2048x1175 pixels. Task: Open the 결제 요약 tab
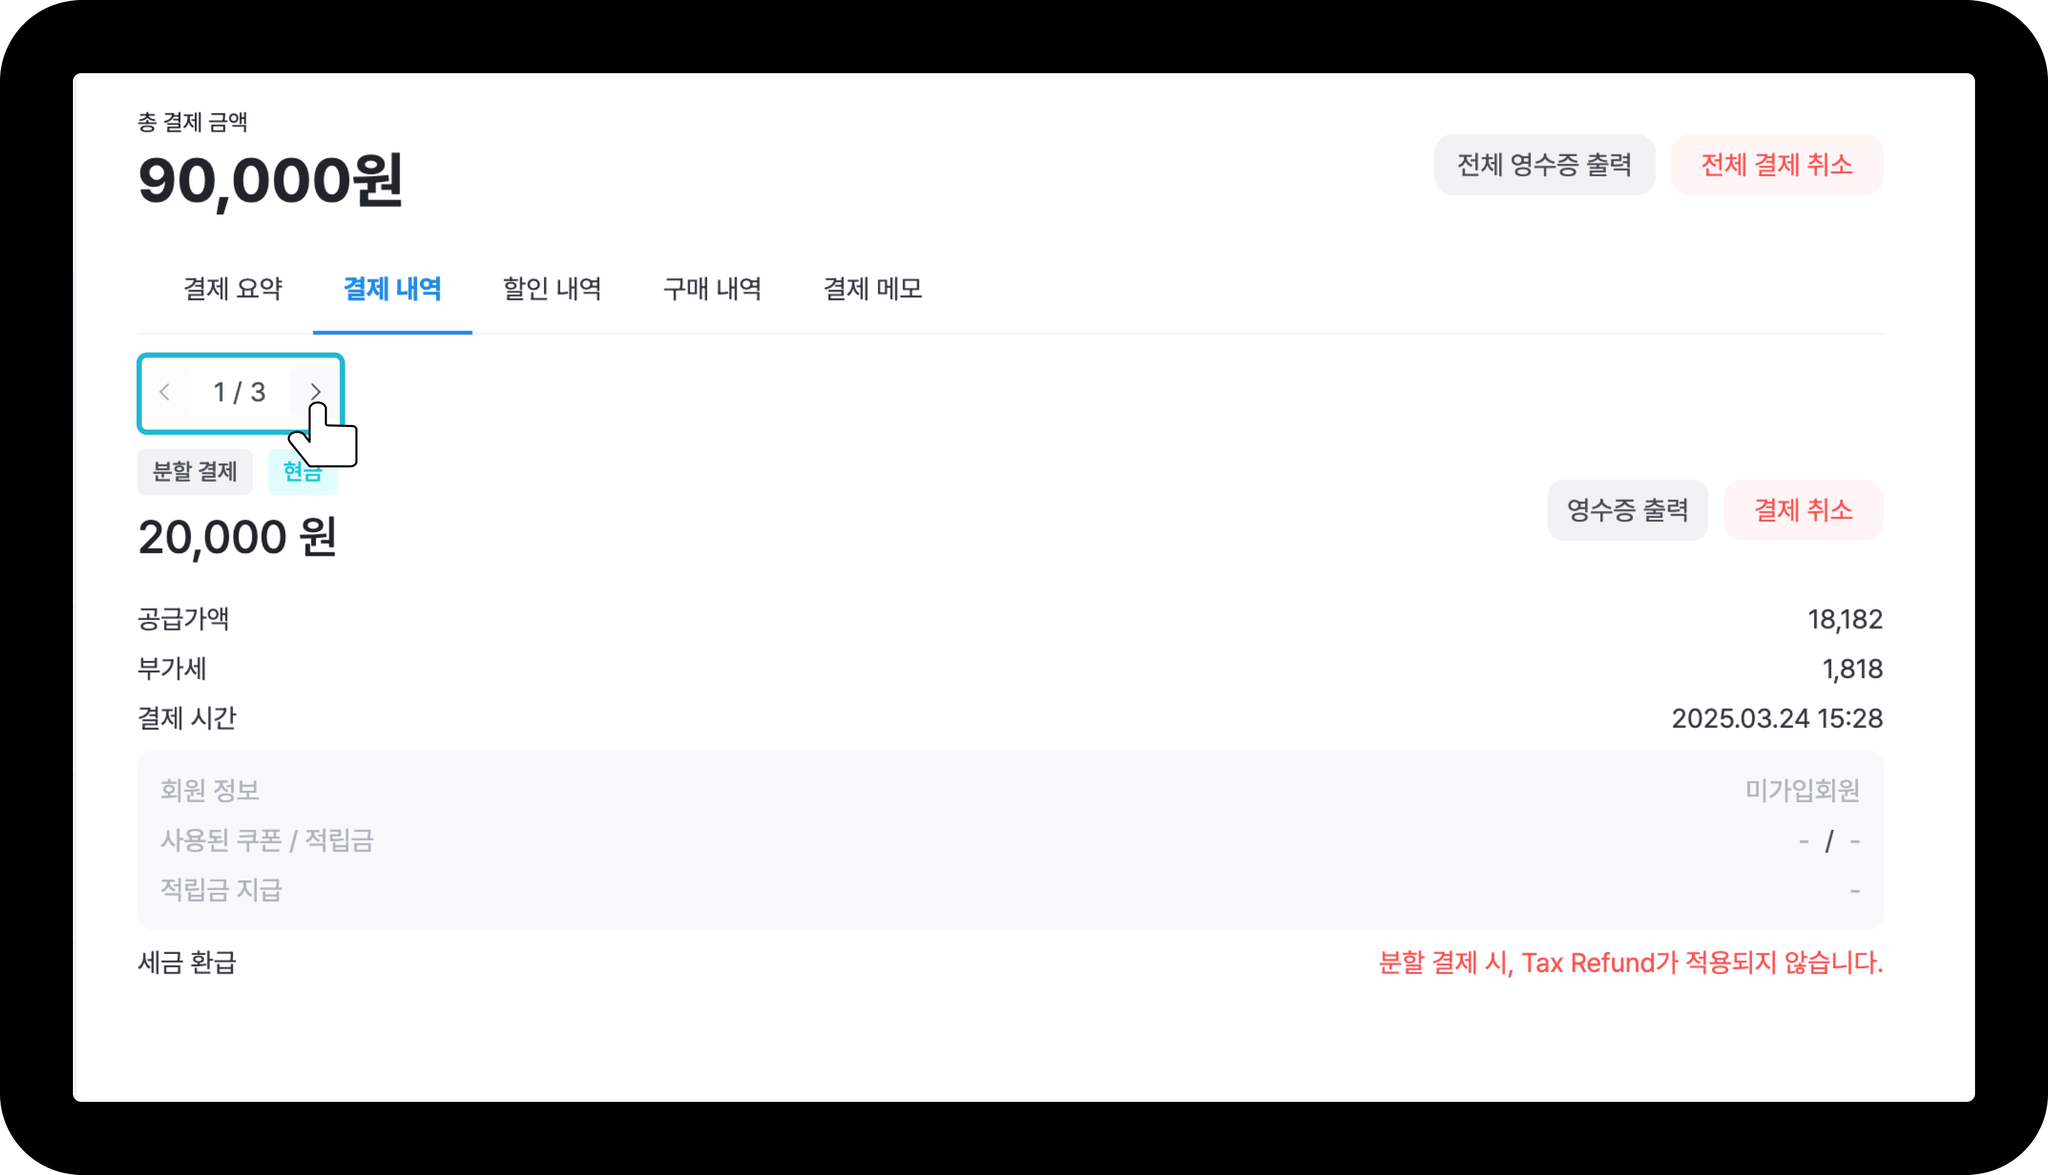(233, 289)
